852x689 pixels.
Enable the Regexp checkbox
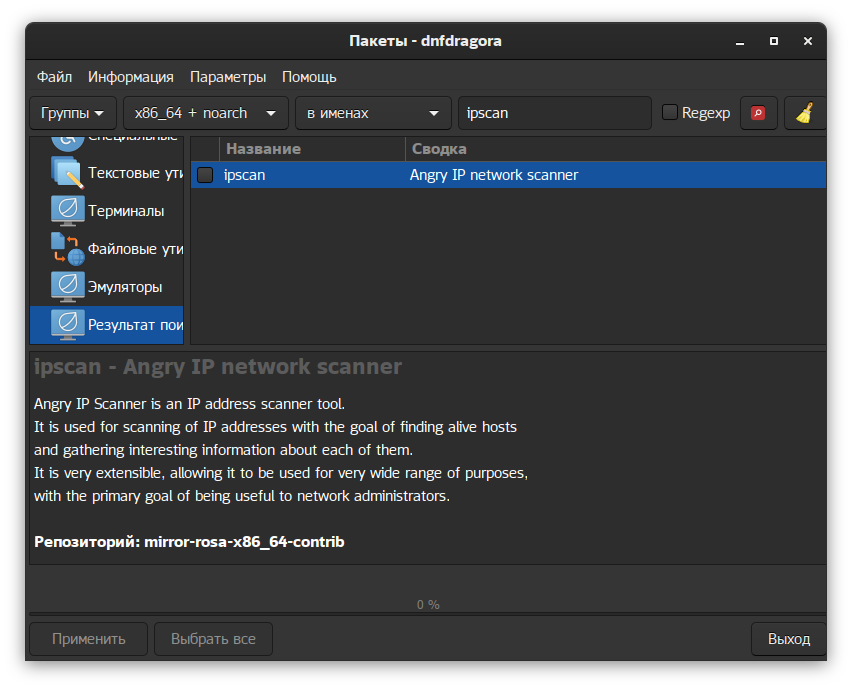click(670, 113)
